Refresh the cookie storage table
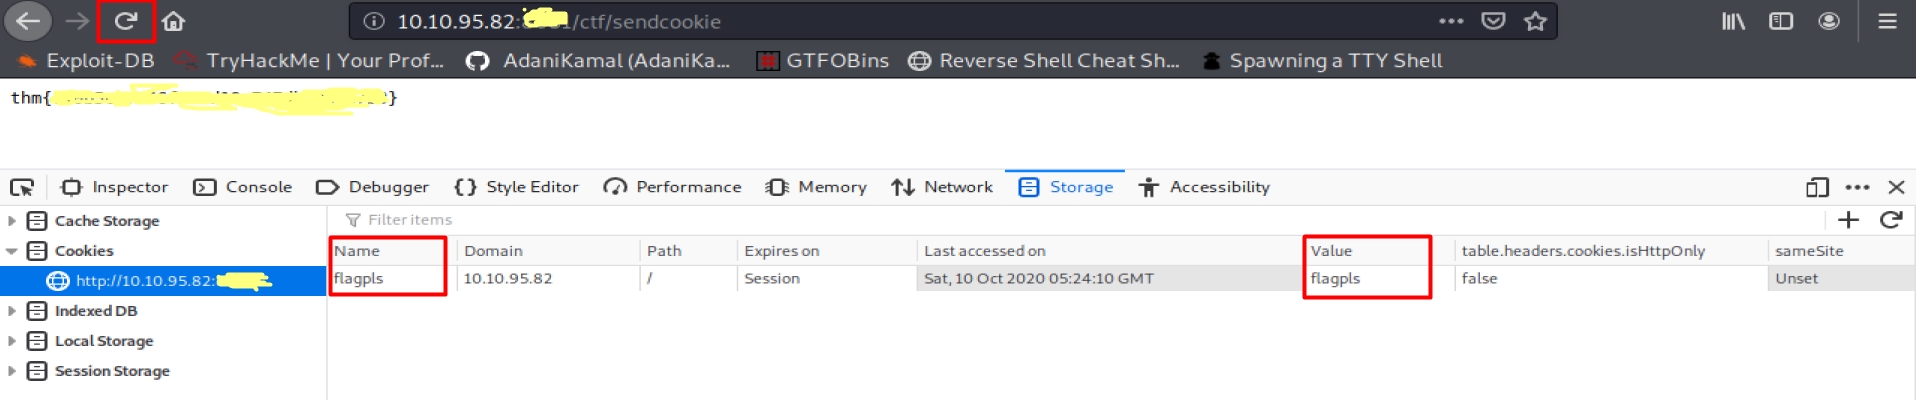 coord(1890,220)
